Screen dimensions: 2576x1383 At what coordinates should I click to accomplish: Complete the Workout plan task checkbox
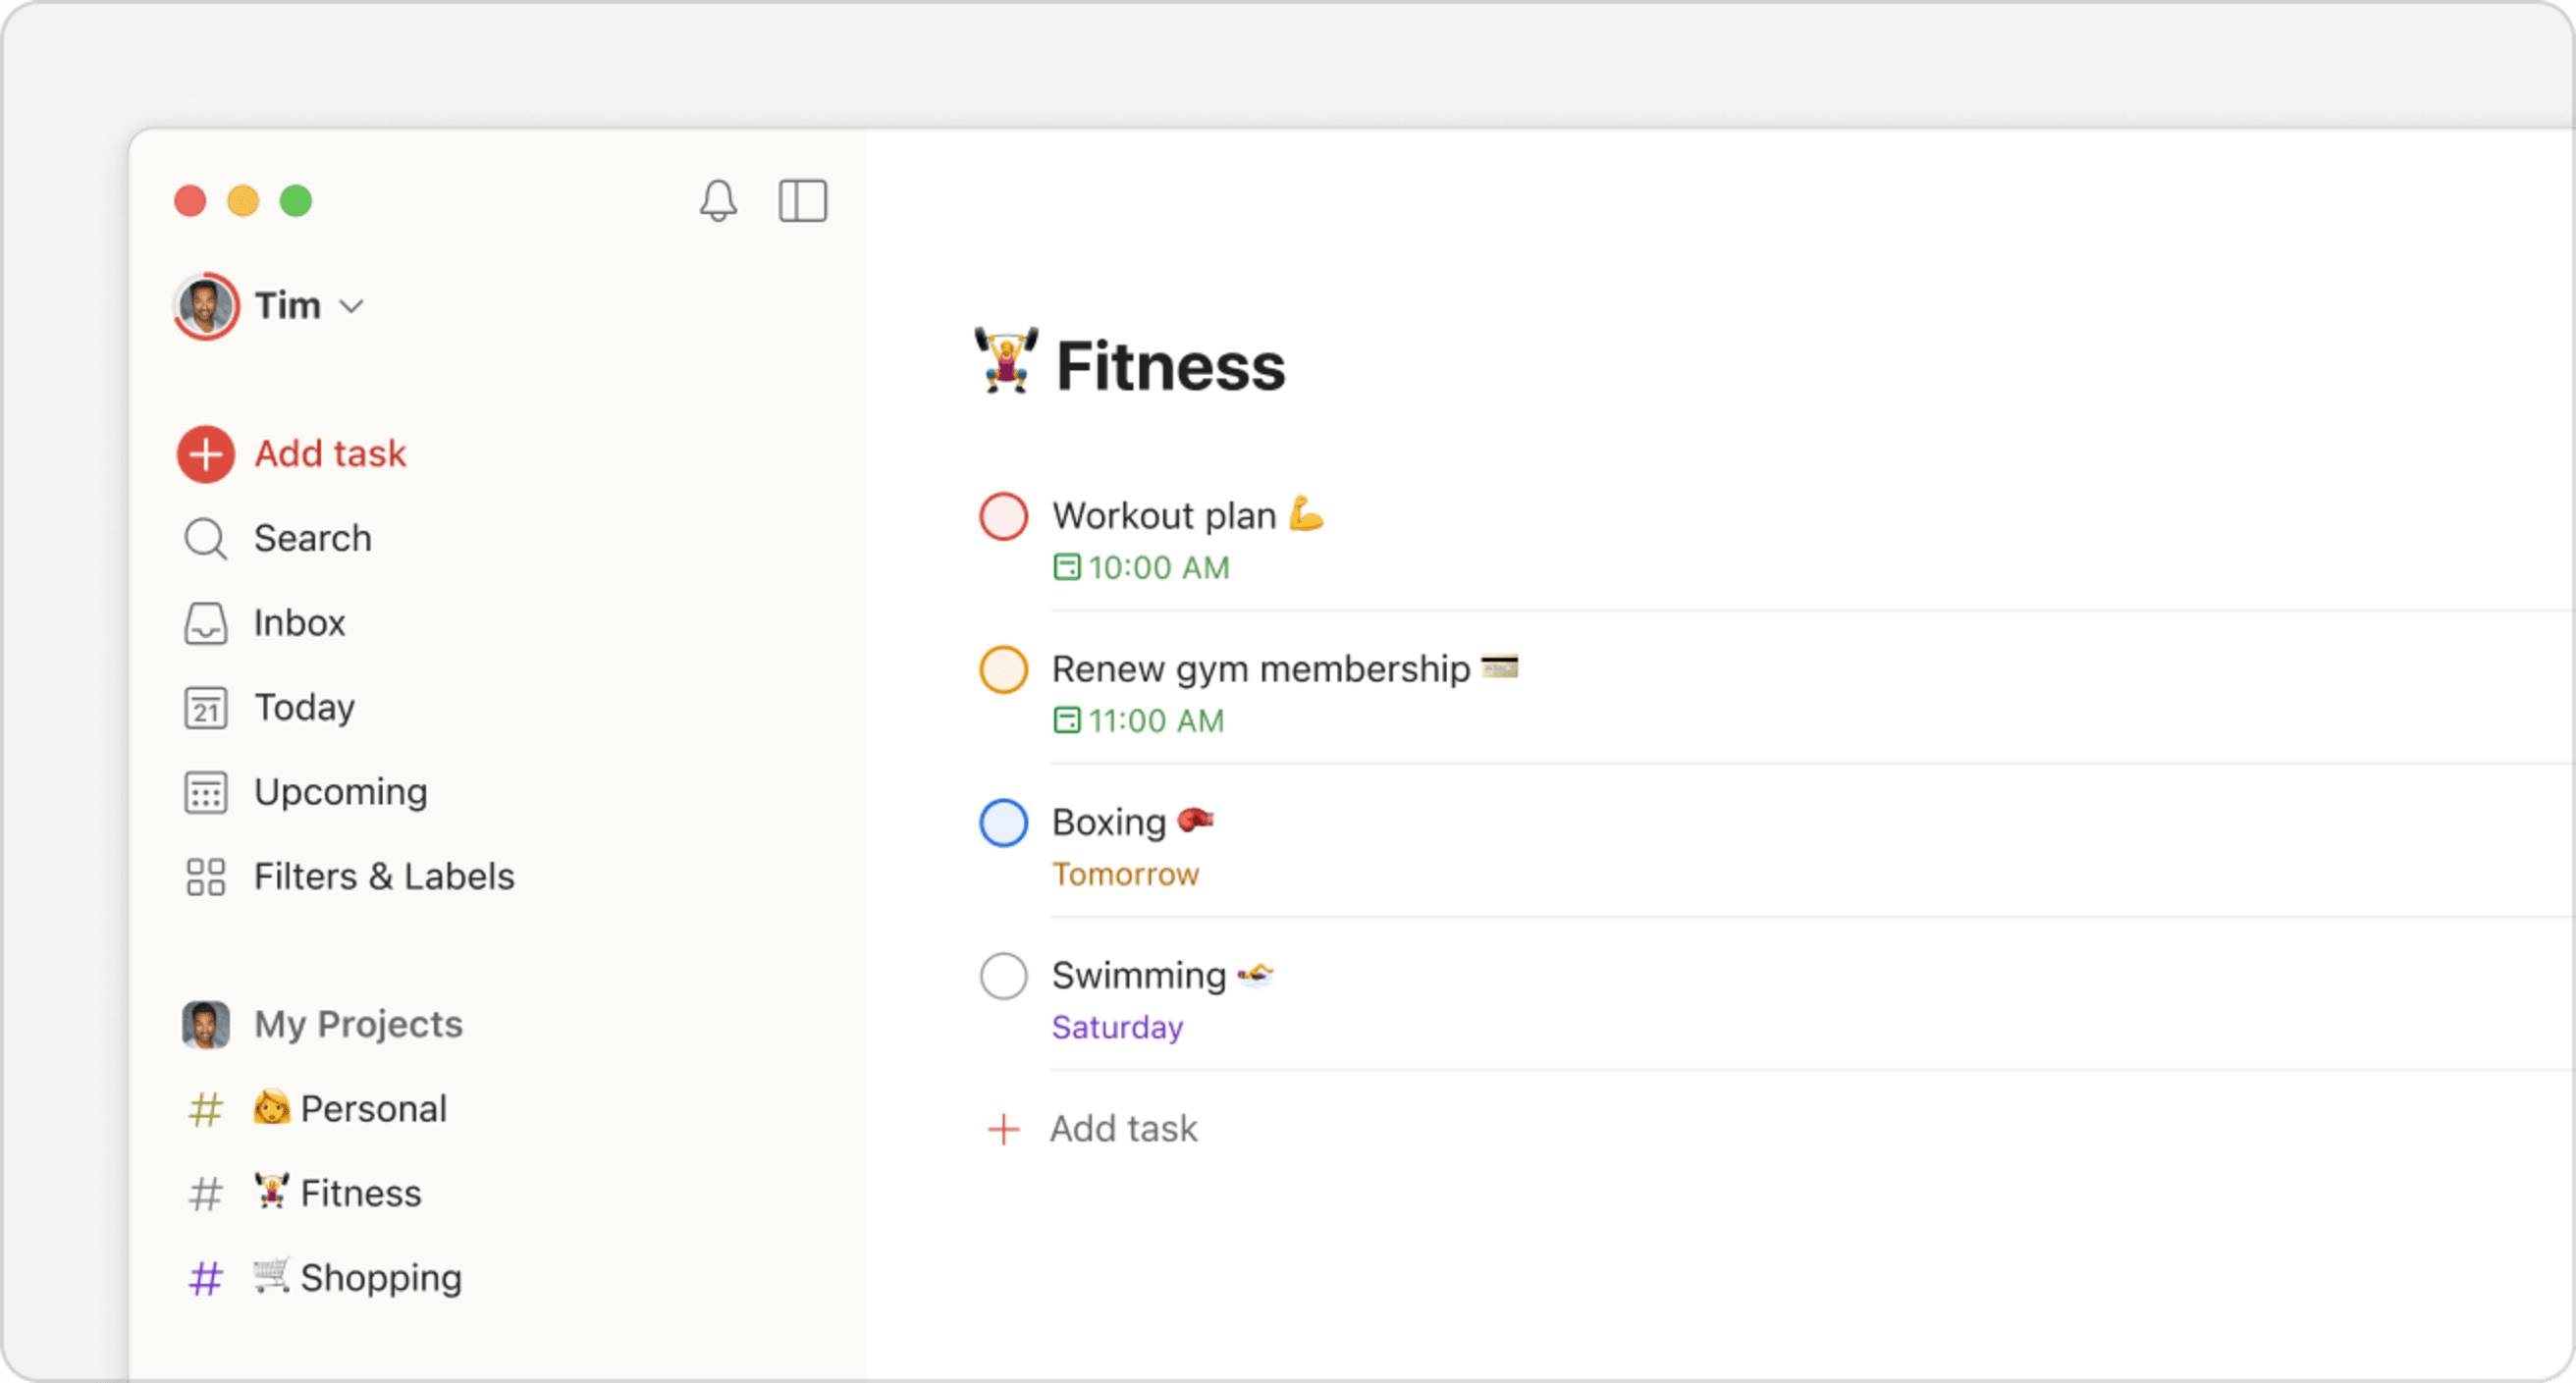(x=1003, y=516)
